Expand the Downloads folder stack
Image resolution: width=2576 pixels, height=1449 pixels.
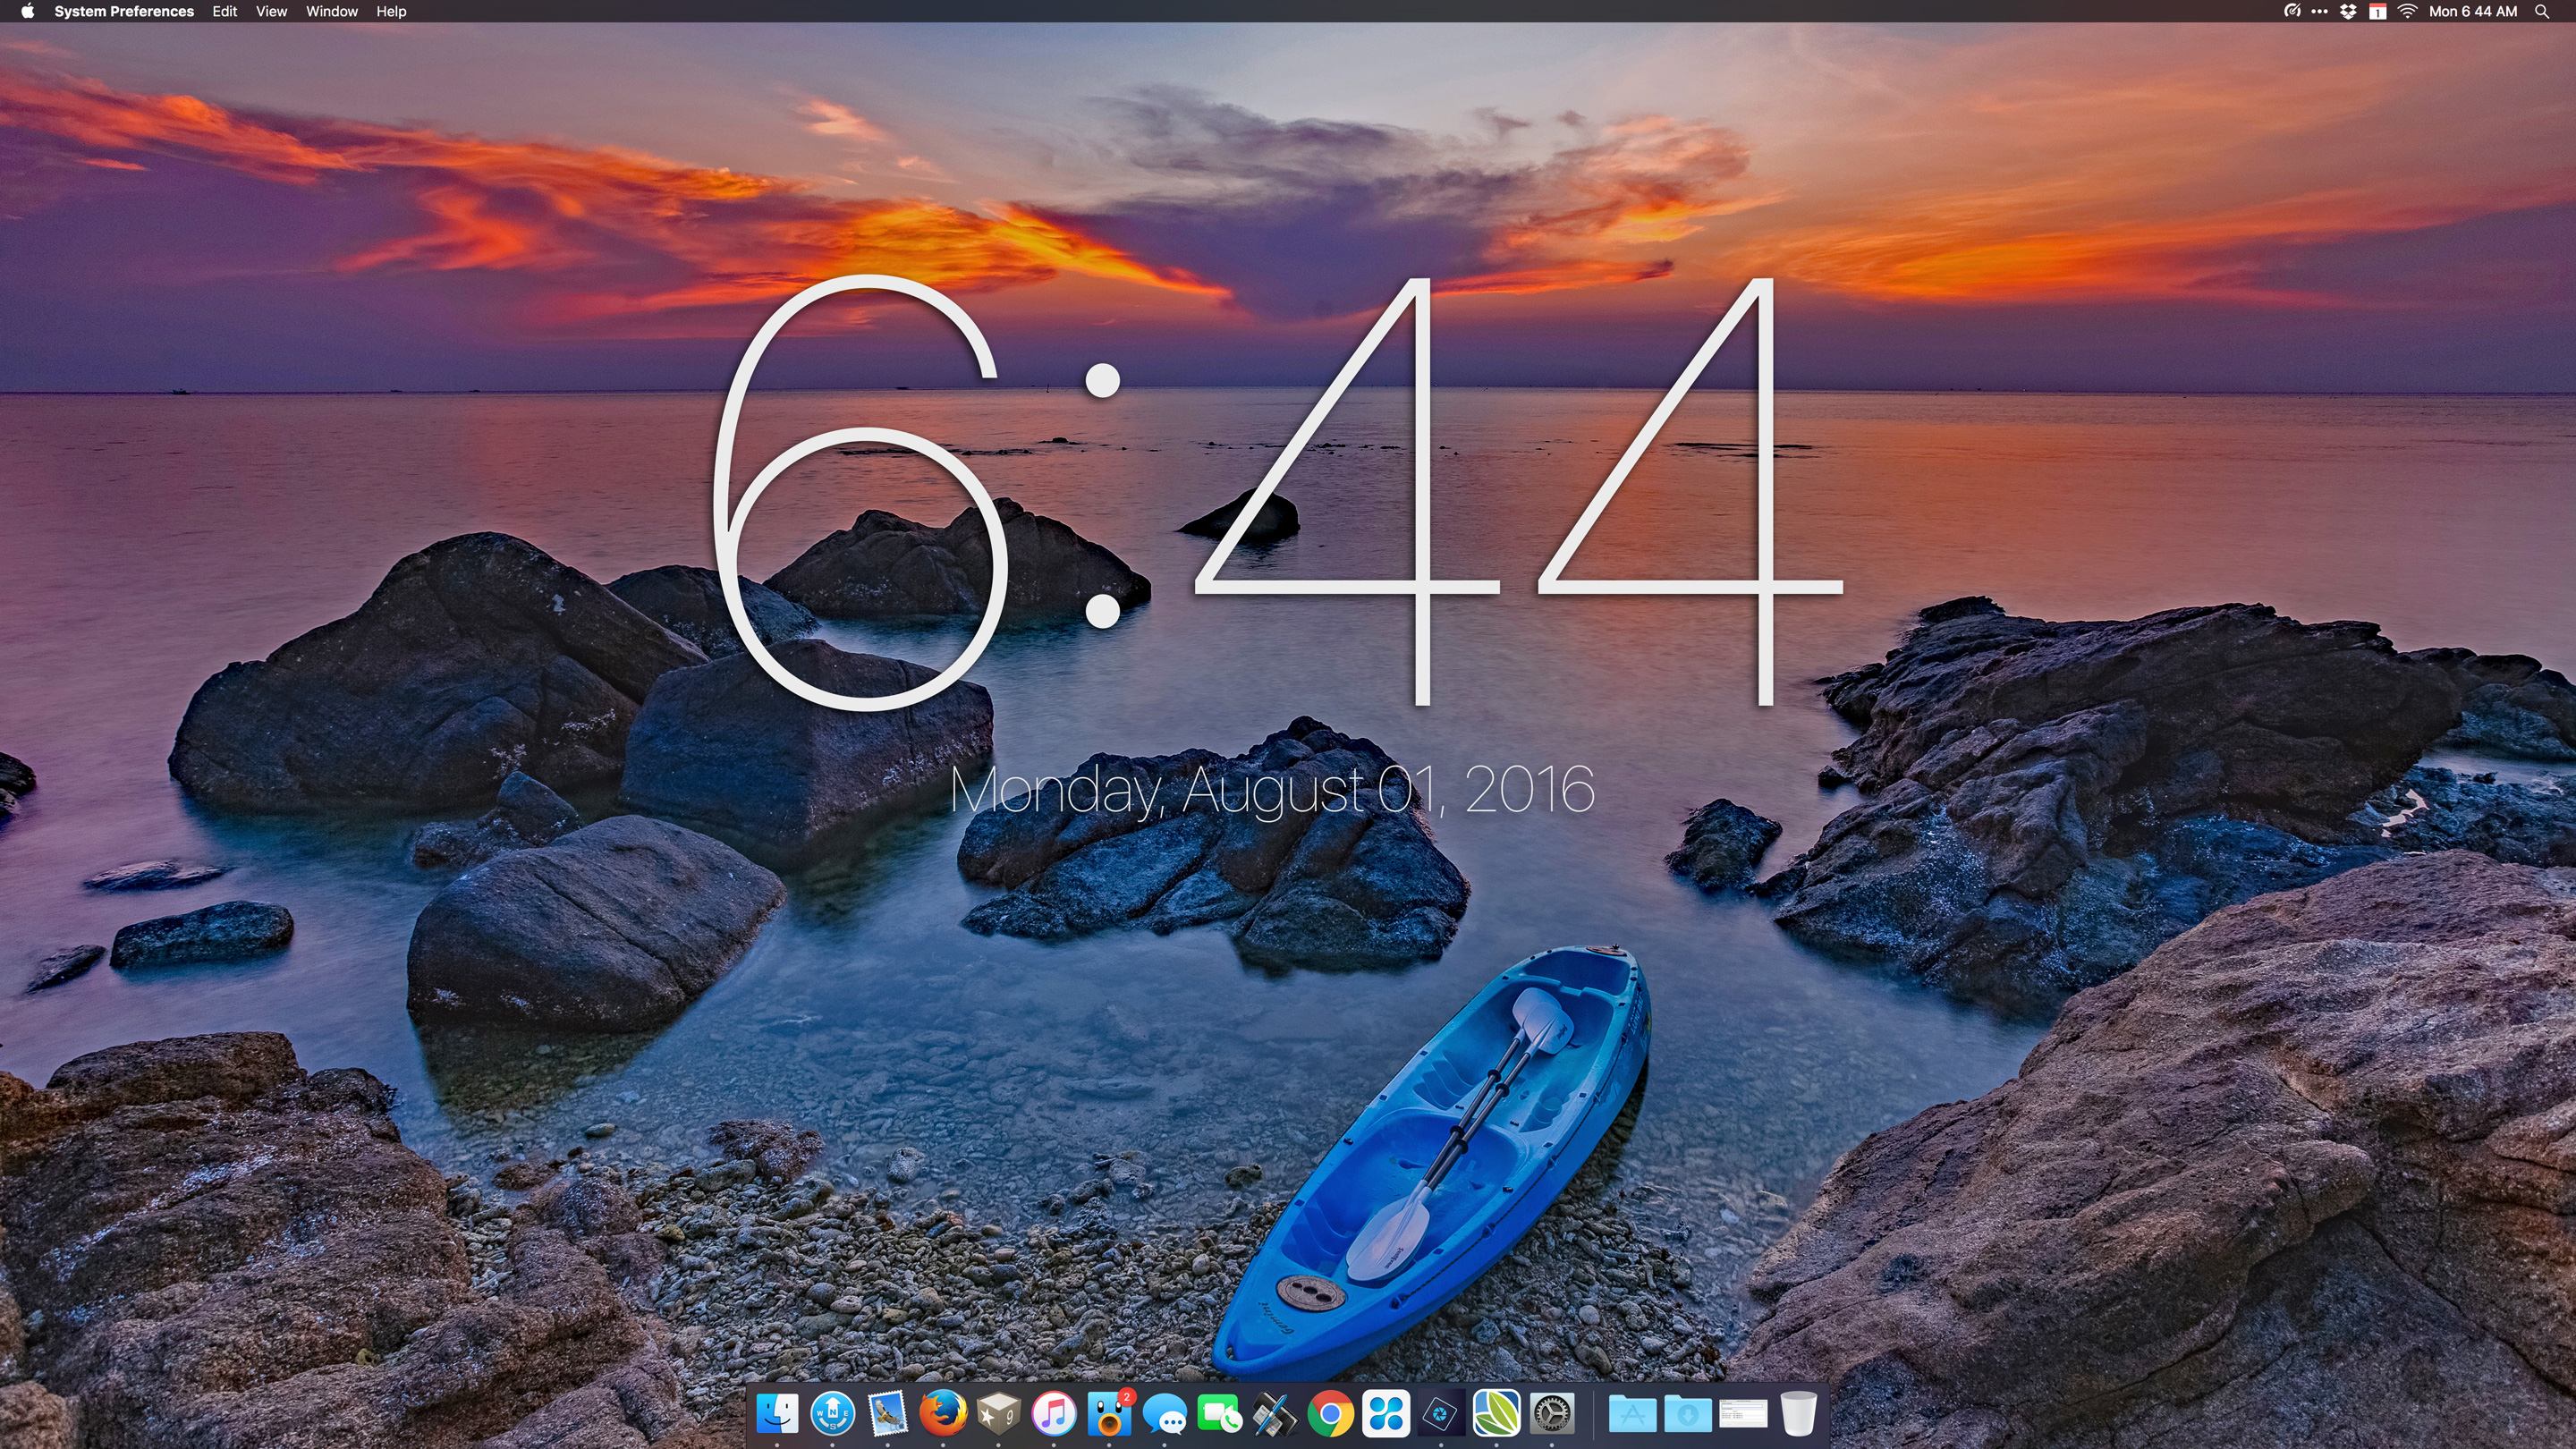[x=1687, y=1414]
